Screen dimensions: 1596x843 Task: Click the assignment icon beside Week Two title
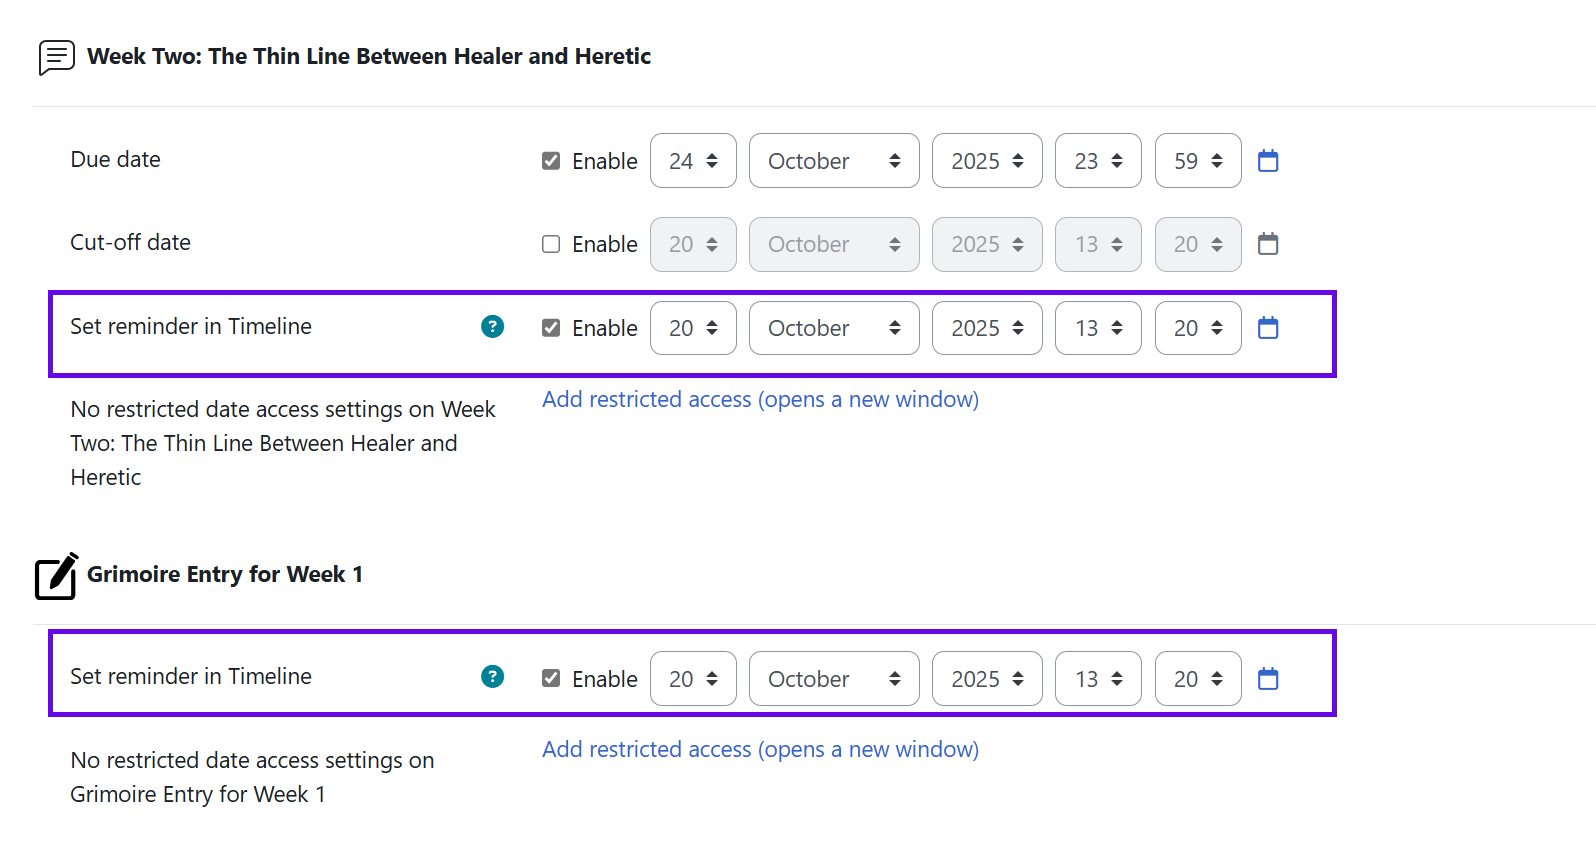coord(56,56)
